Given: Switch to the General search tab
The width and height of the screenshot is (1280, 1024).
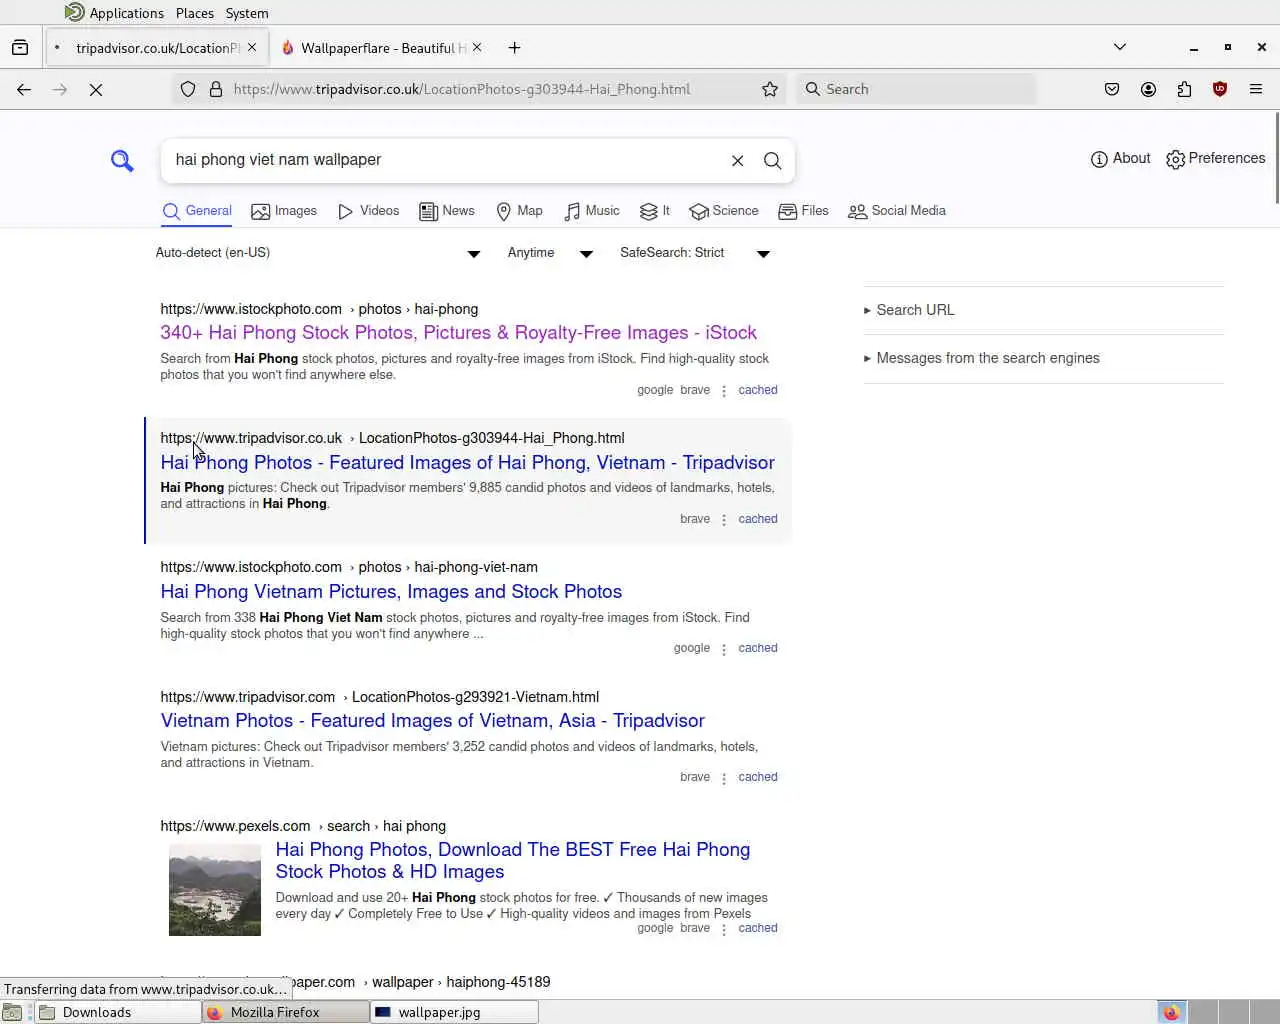Looking at the screenshot, I should (x=197, y=211).
